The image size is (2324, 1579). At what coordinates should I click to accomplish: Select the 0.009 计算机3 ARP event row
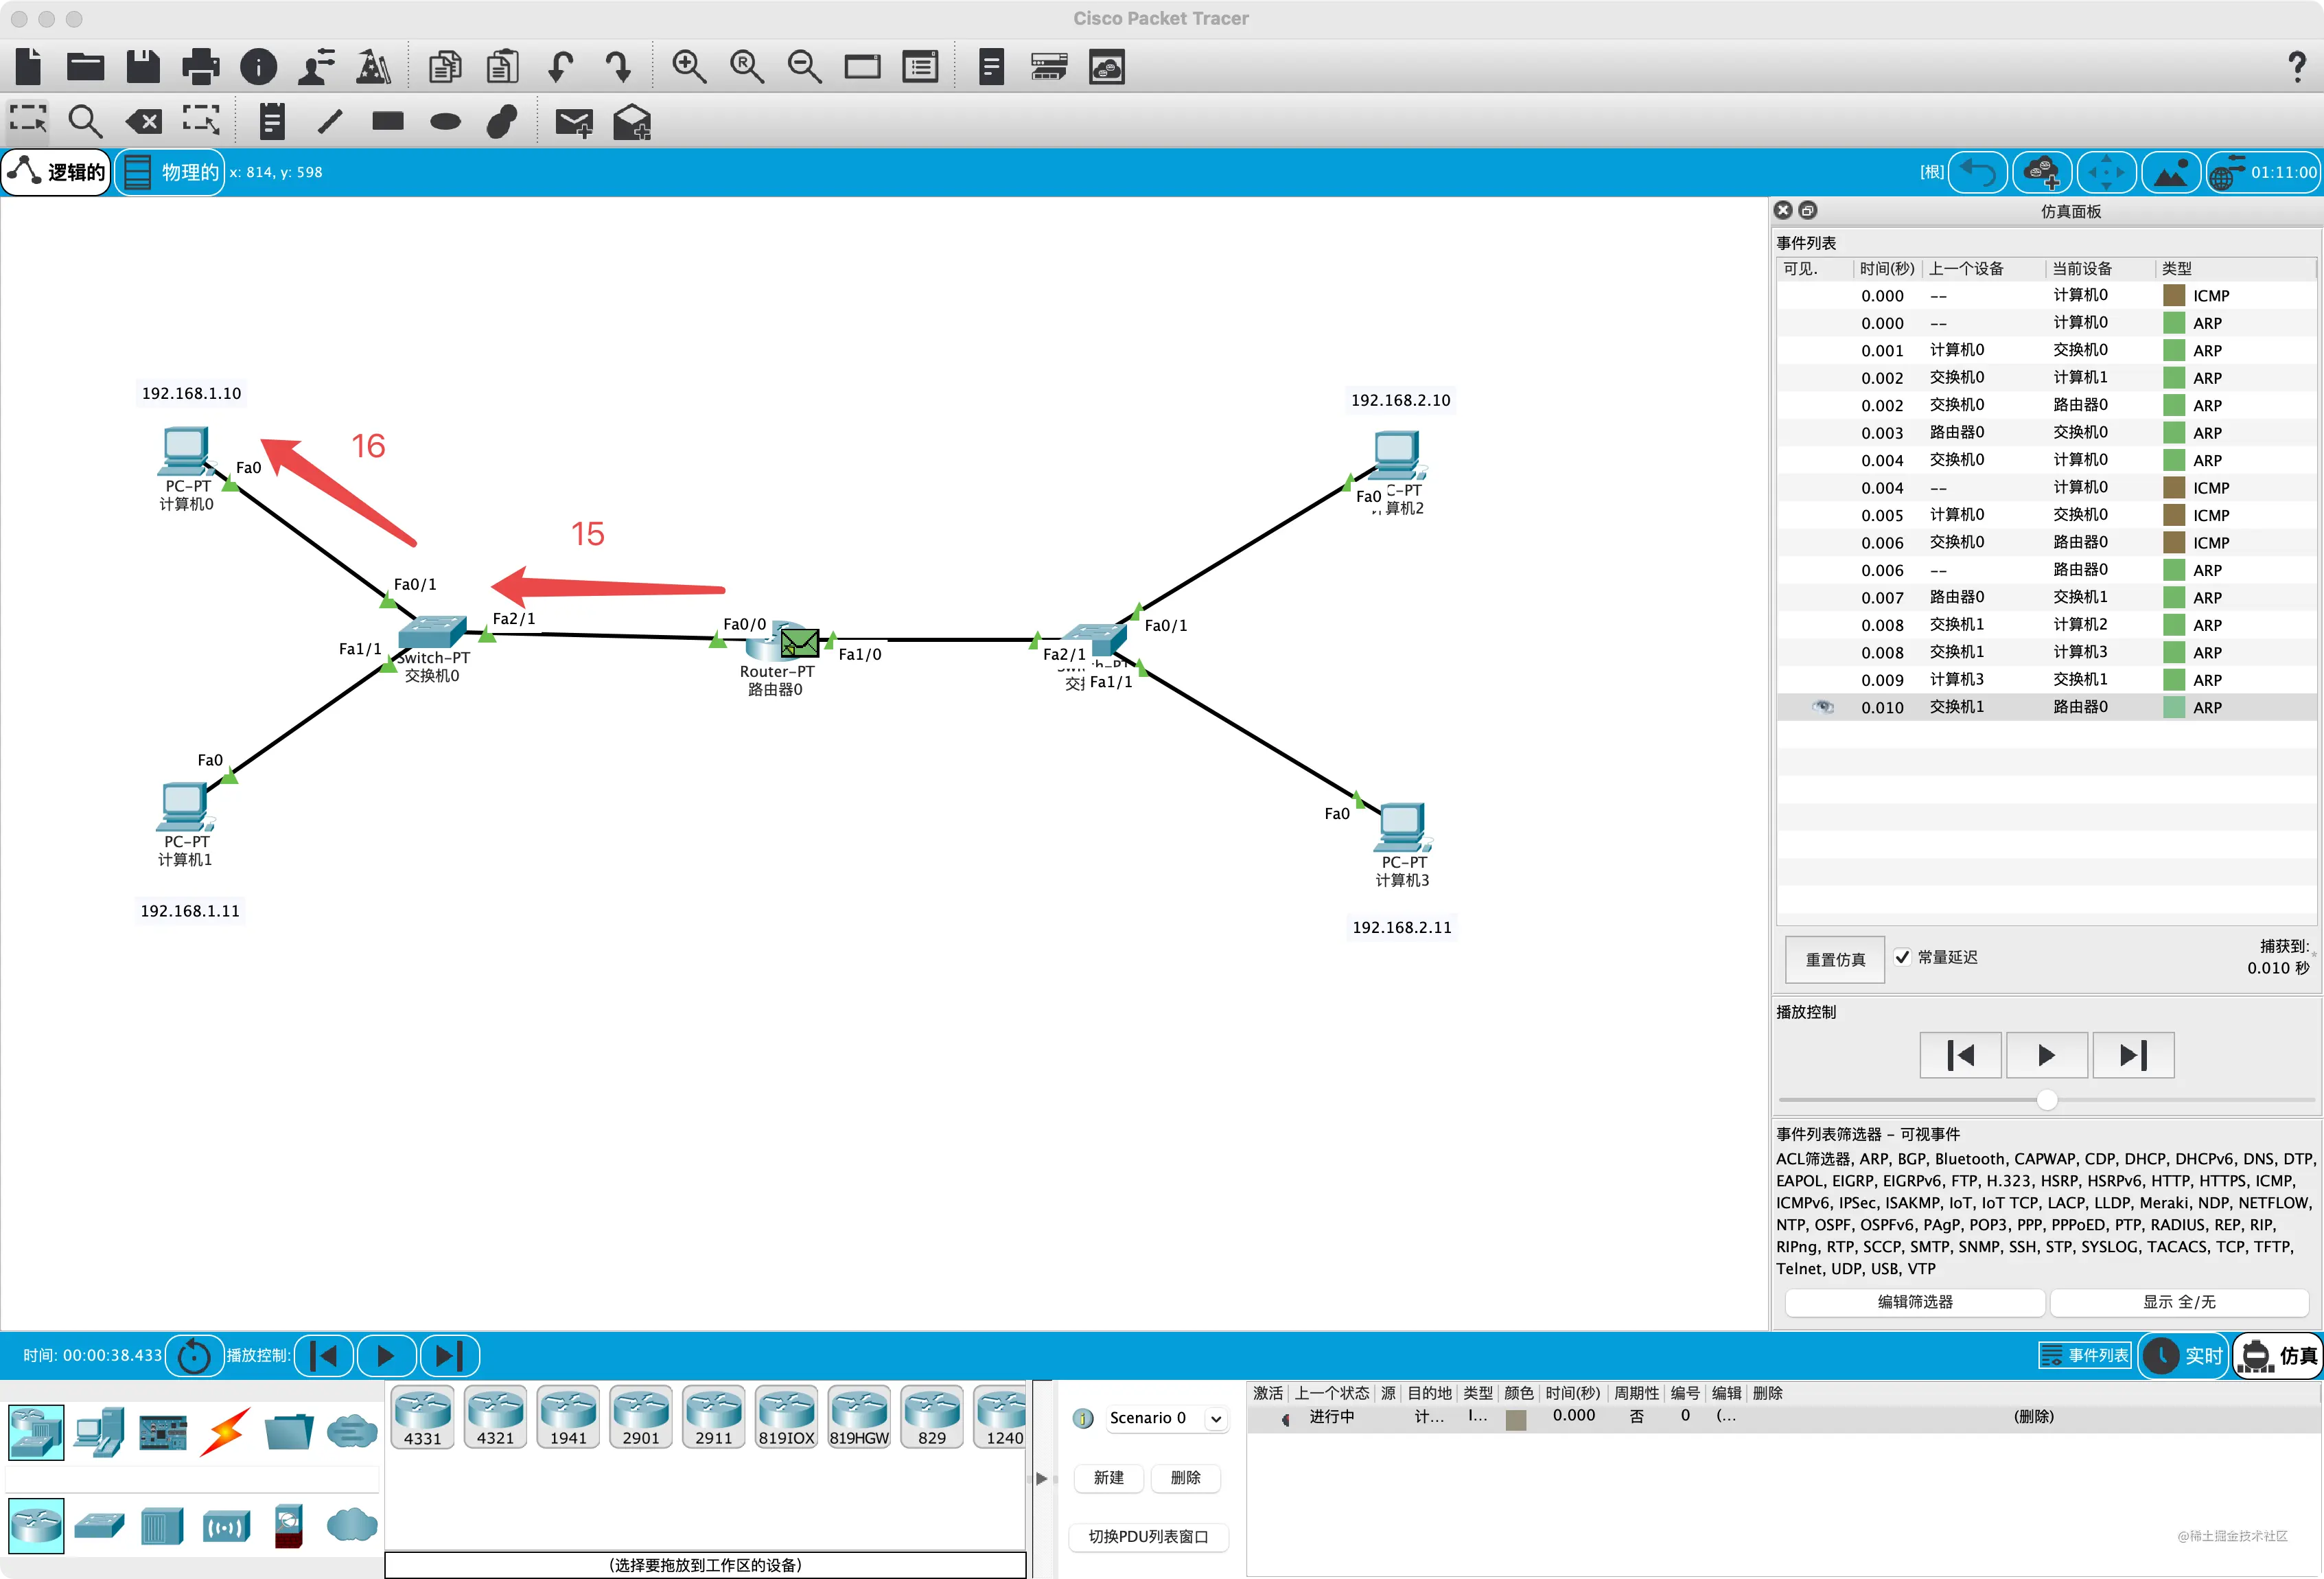point(2047,680)
